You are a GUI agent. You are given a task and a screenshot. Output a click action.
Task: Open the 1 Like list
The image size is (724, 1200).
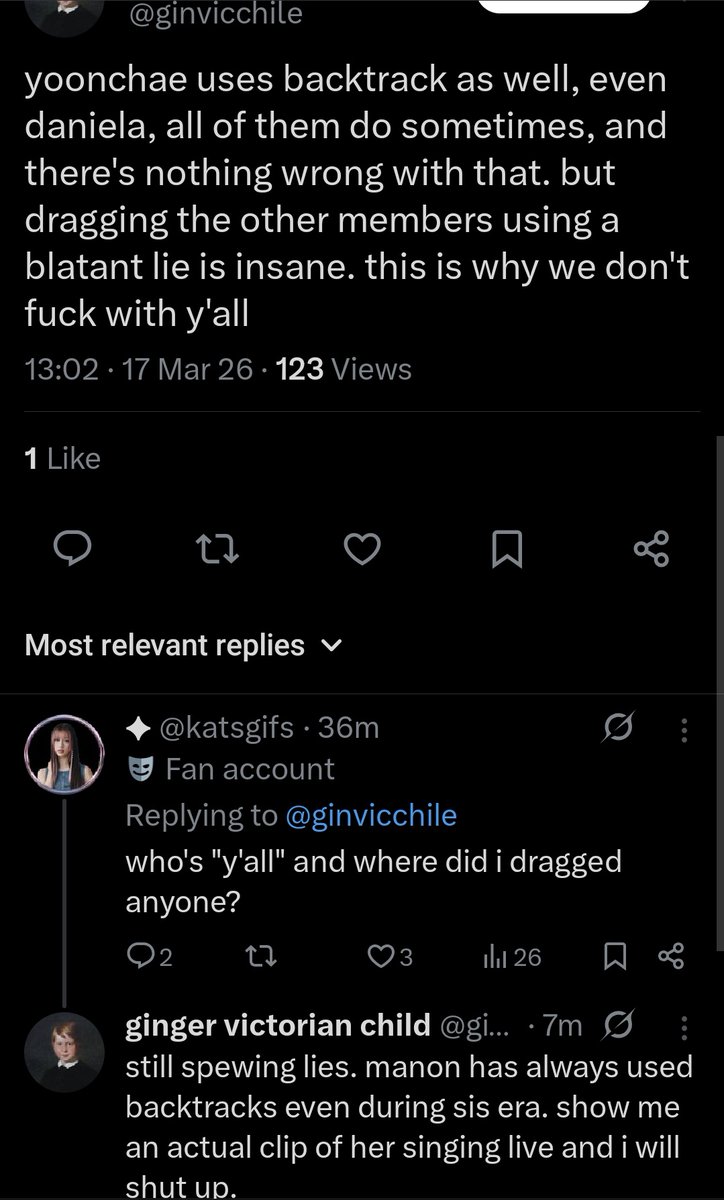[62, 459]
